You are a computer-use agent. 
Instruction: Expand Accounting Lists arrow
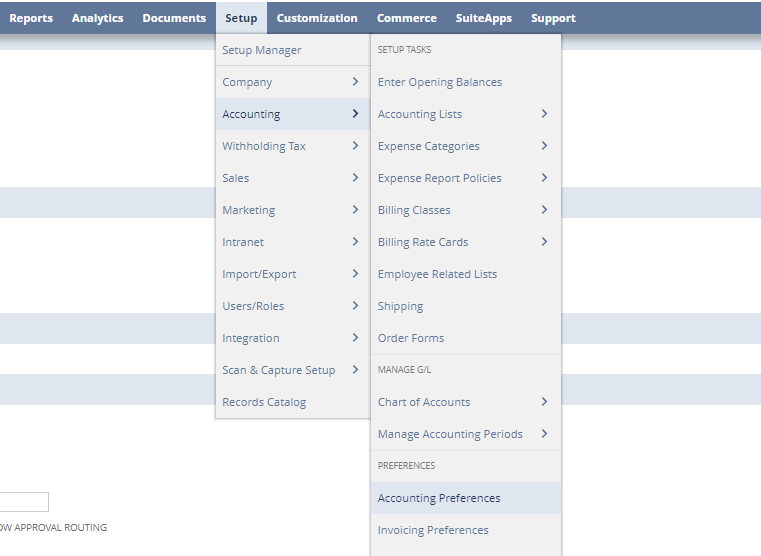point(544,114)
